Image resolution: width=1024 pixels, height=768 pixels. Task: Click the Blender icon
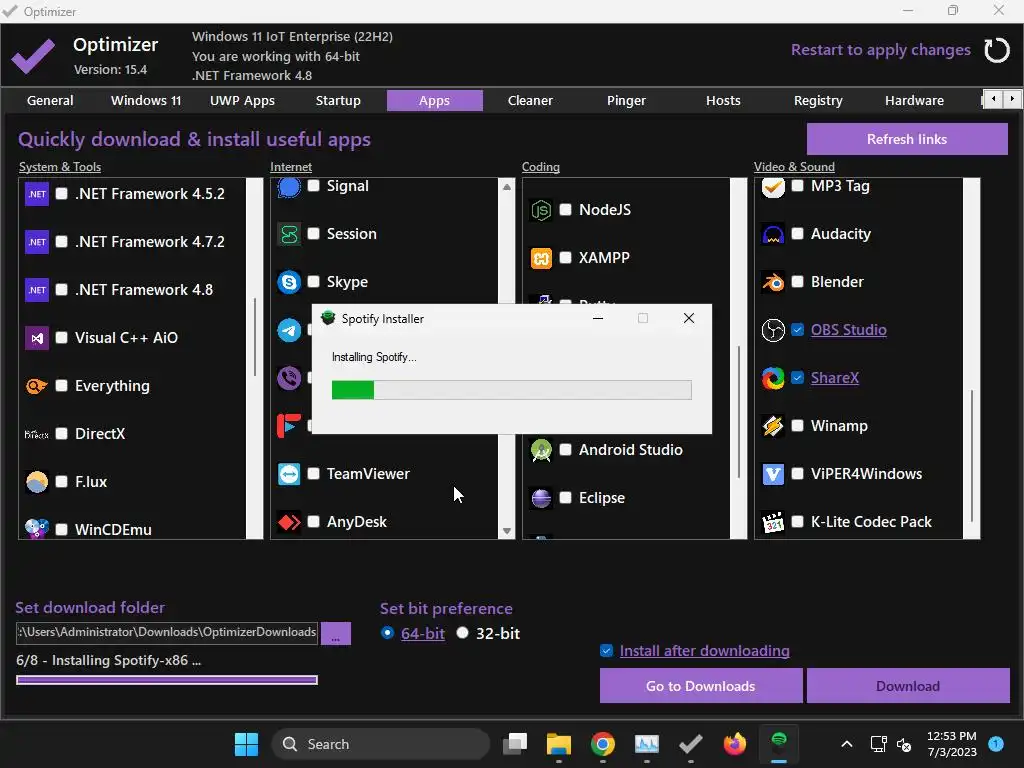[773, 282]
